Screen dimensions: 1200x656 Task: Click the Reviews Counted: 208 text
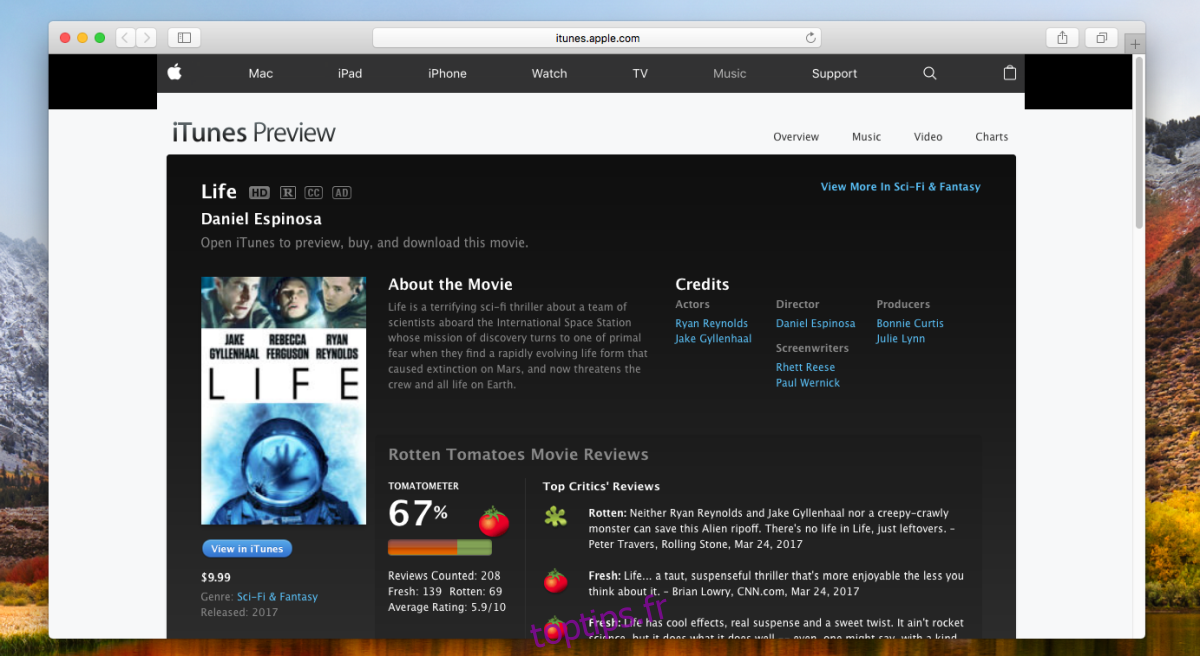(444, 576)
